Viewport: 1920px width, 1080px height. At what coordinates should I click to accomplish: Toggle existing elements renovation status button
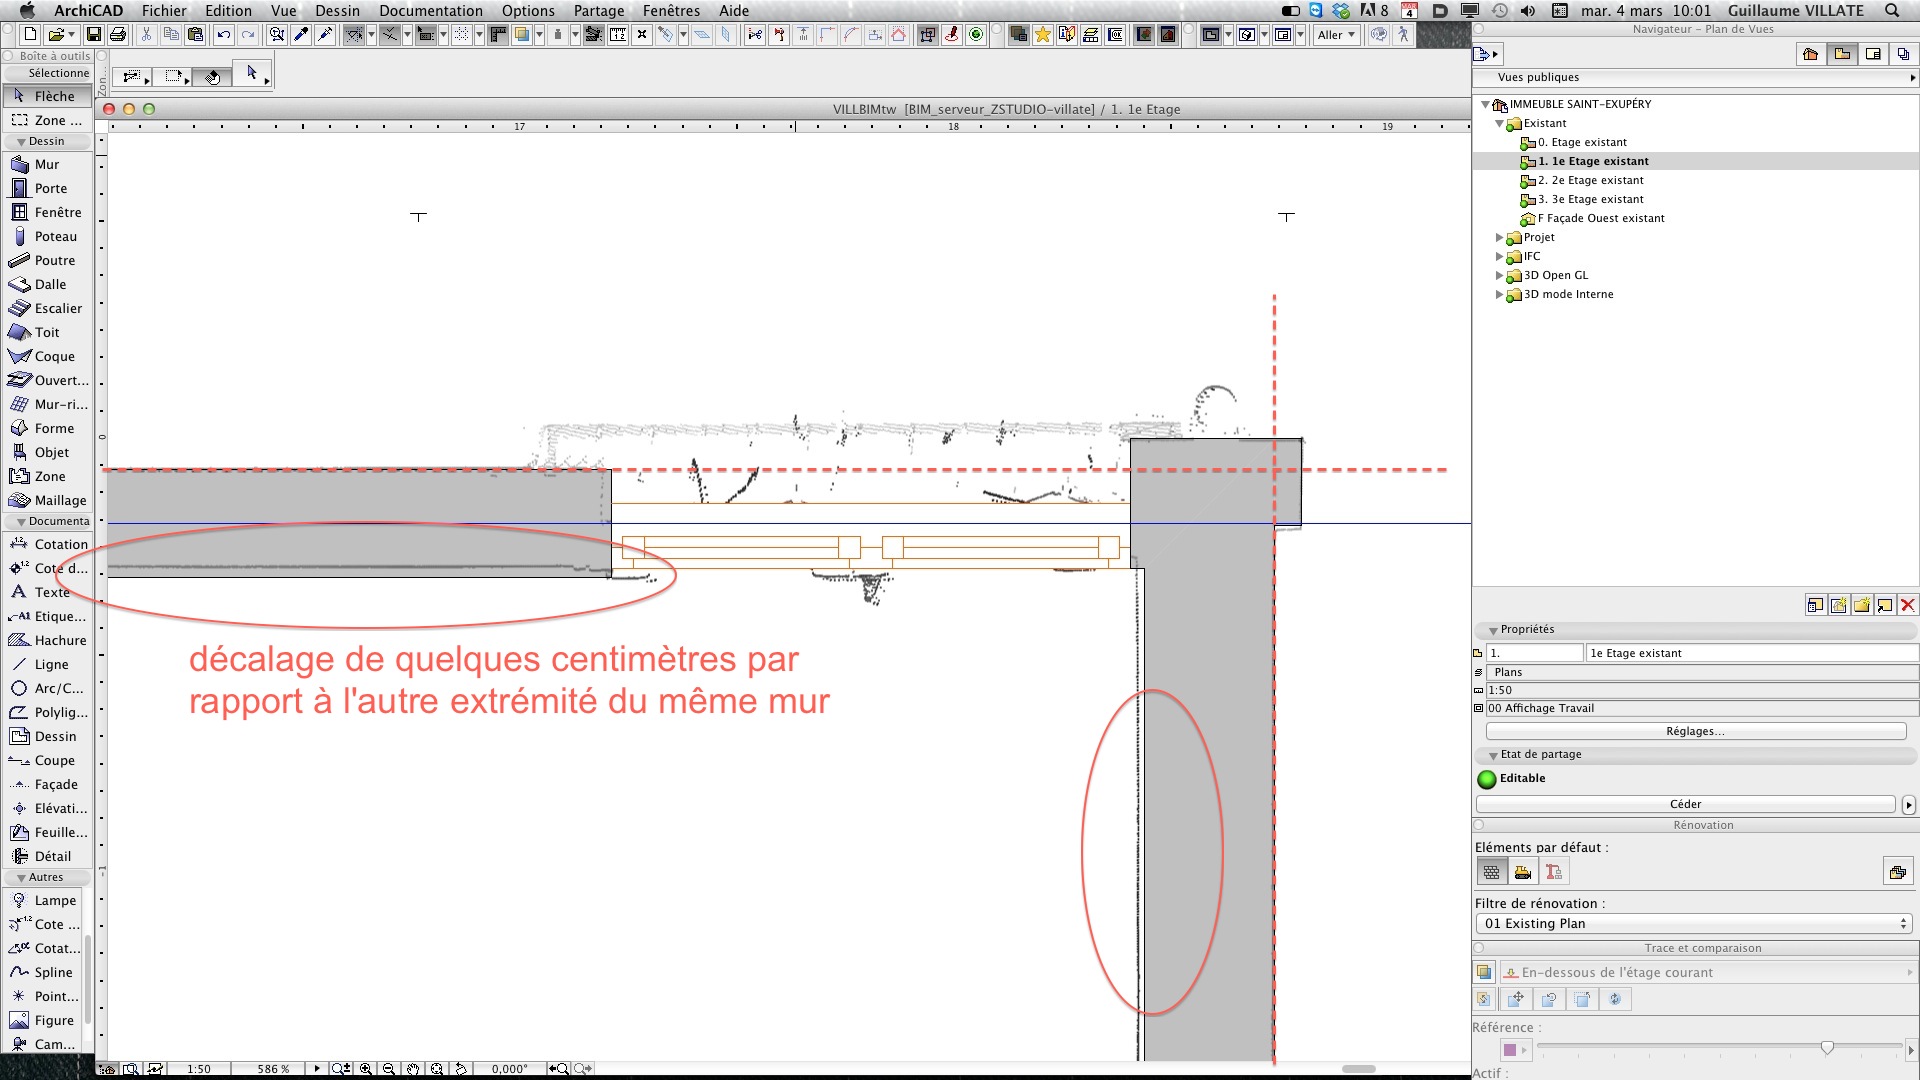1491,872
